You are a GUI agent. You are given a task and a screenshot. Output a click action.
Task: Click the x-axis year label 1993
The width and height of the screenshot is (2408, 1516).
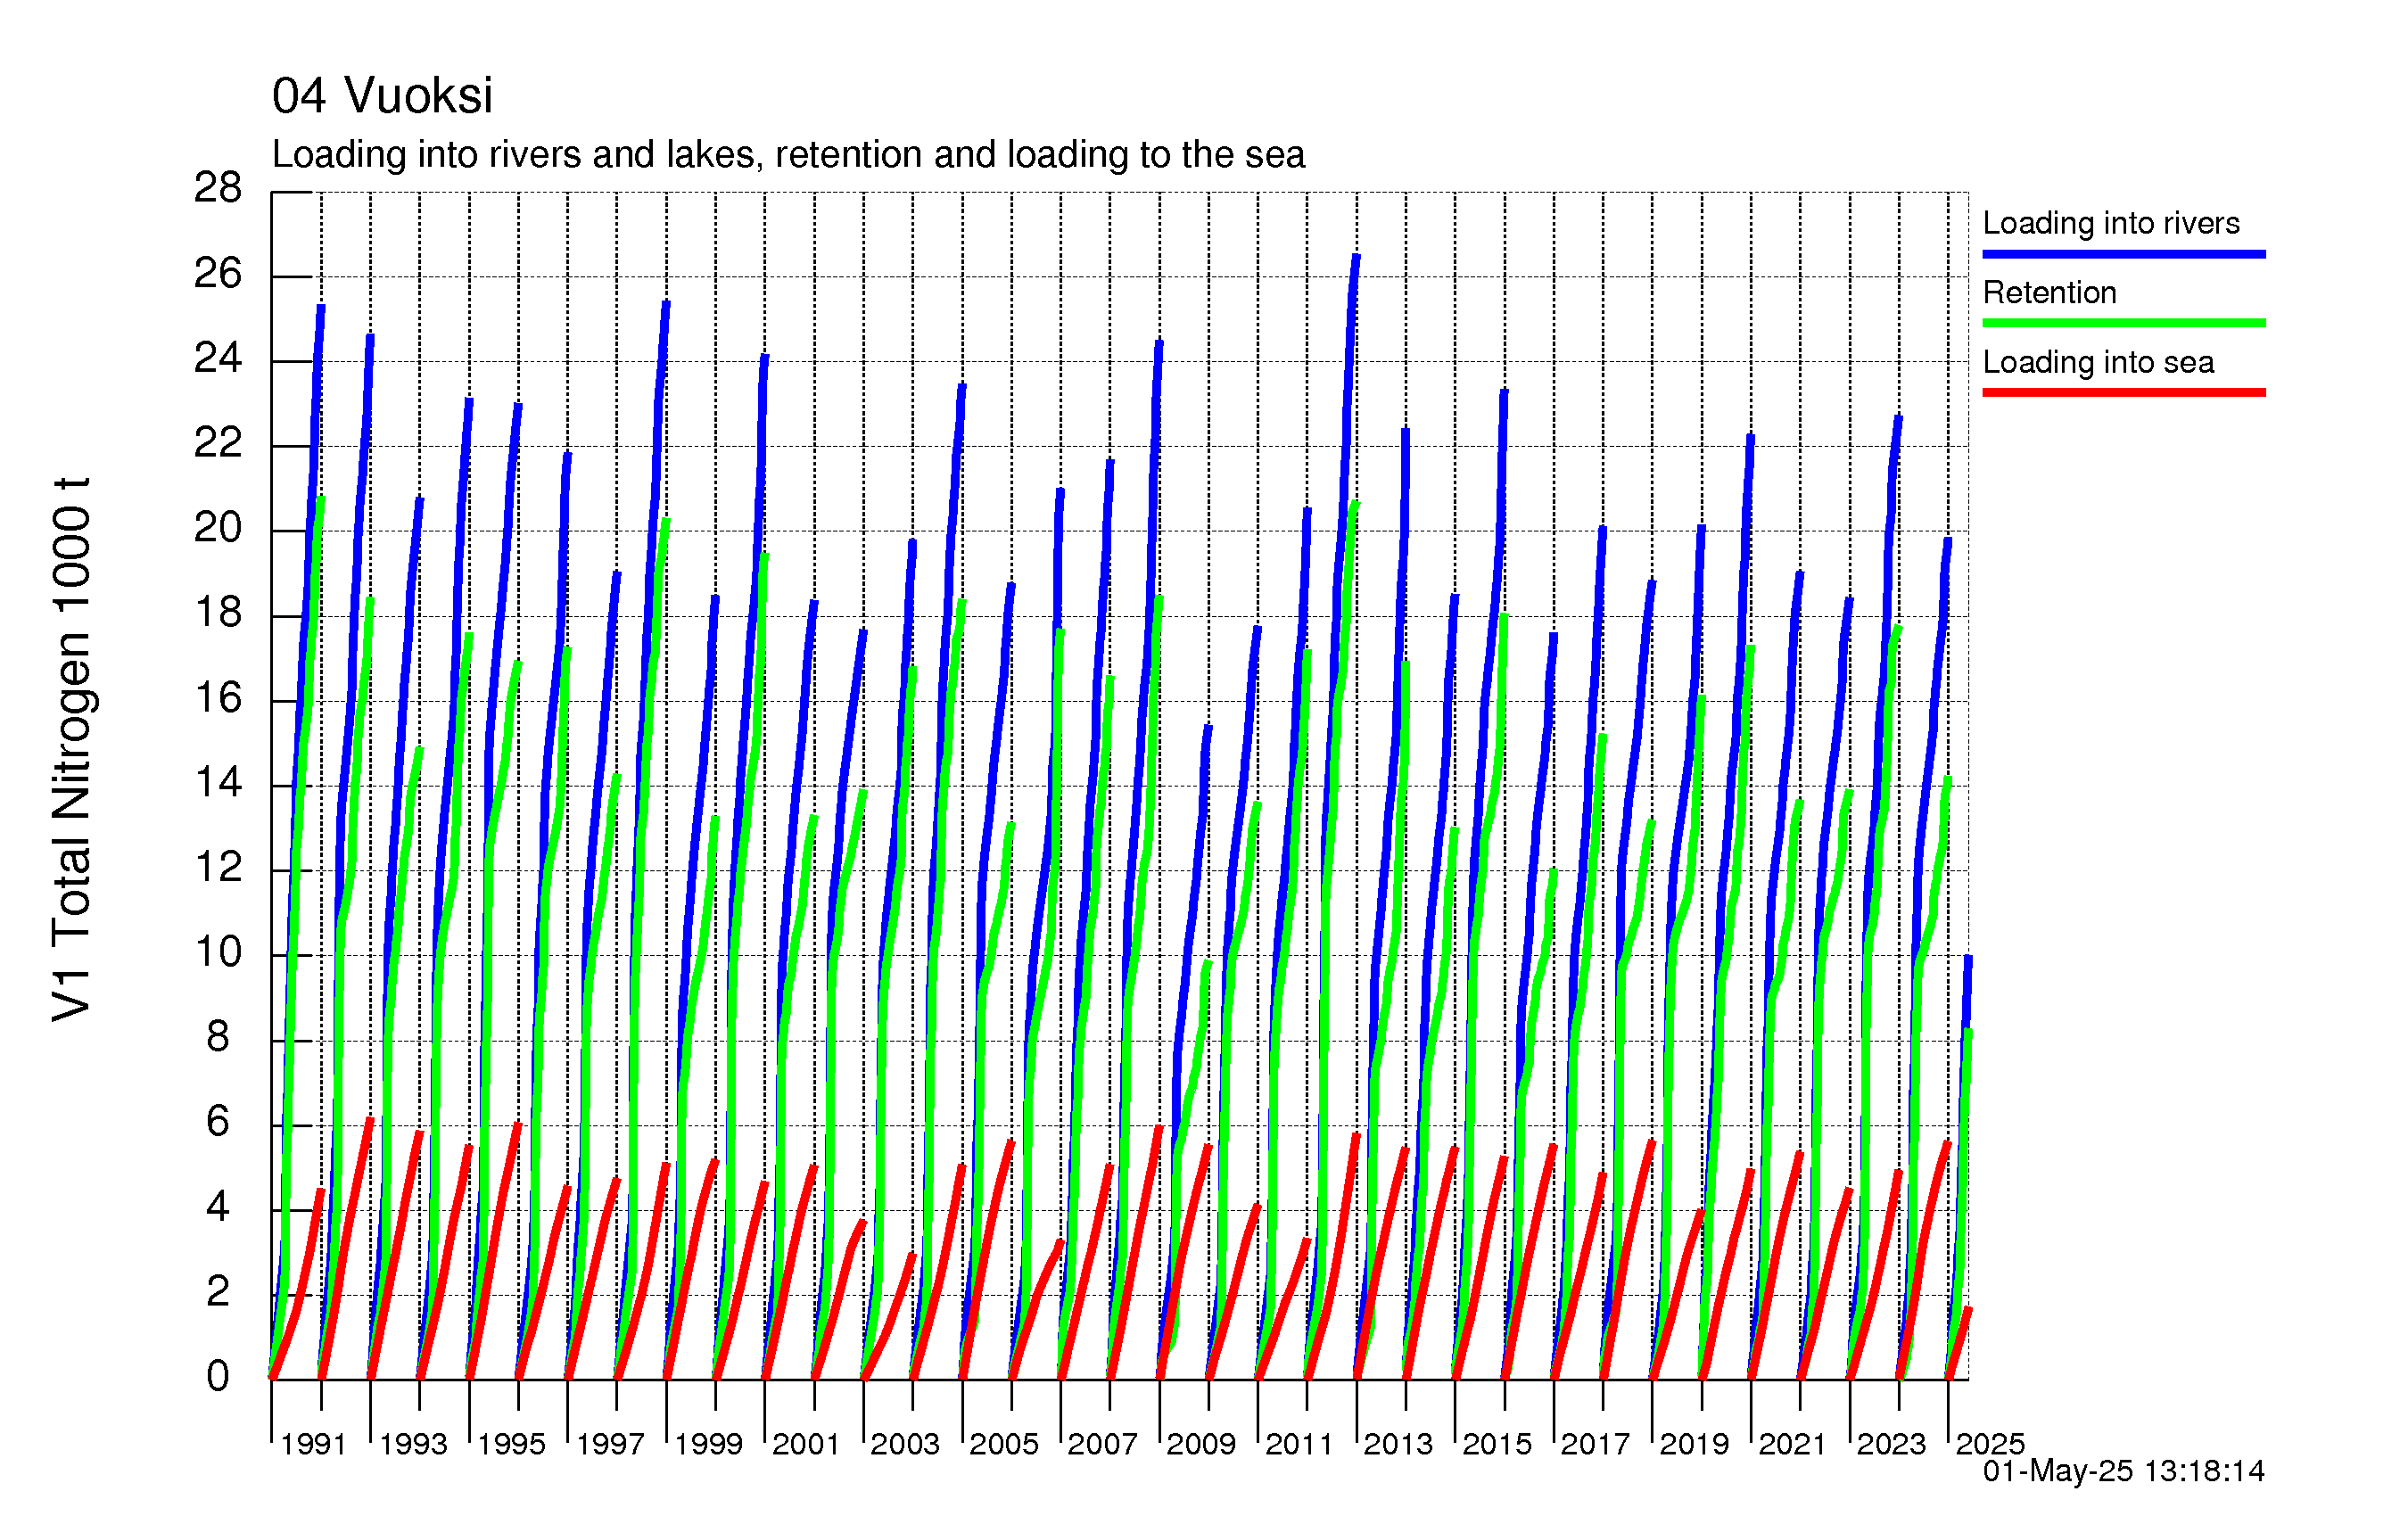(413, 1444)
